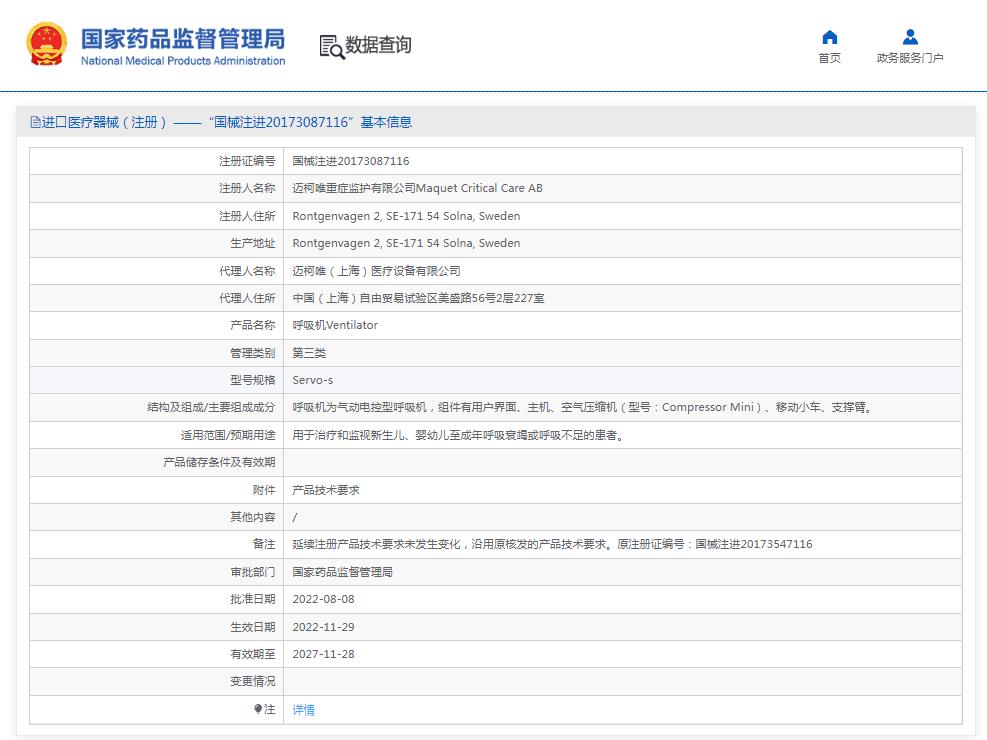Click the national emblem logo
The image size is (987, 740).
(46, 46)
